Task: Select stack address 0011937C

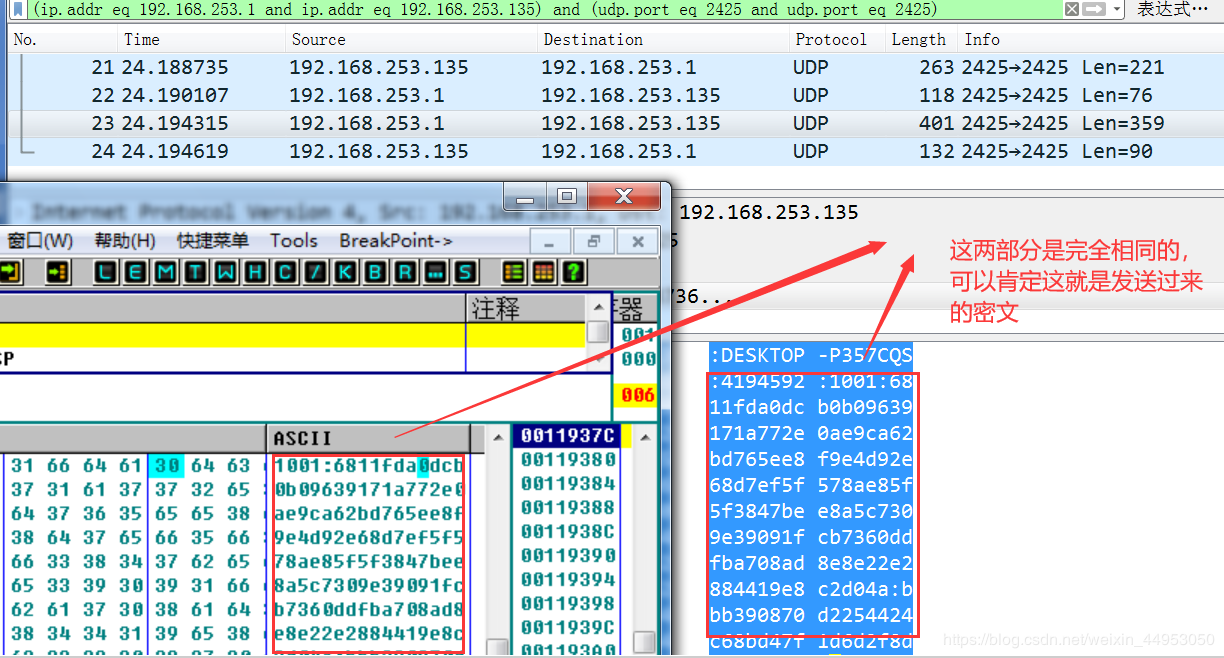Action: [567, 436]
